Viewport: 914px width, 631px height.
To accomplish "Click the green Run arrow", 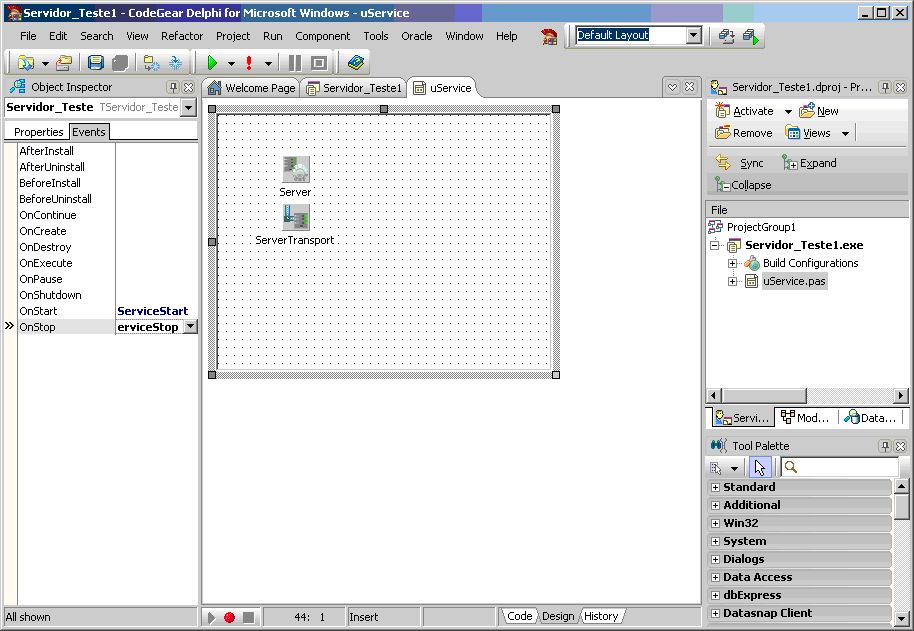I will 212,63.
